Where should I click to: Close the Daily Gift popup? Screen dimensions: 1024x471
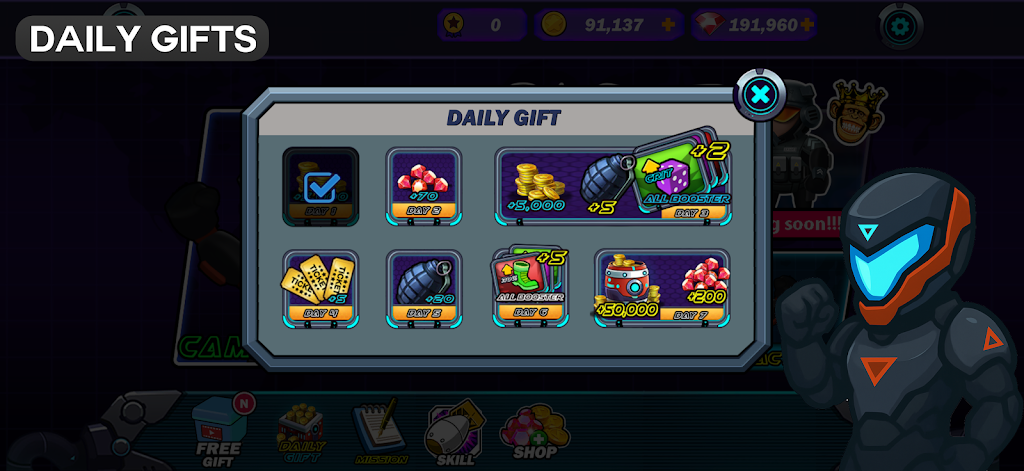point(760,95)
